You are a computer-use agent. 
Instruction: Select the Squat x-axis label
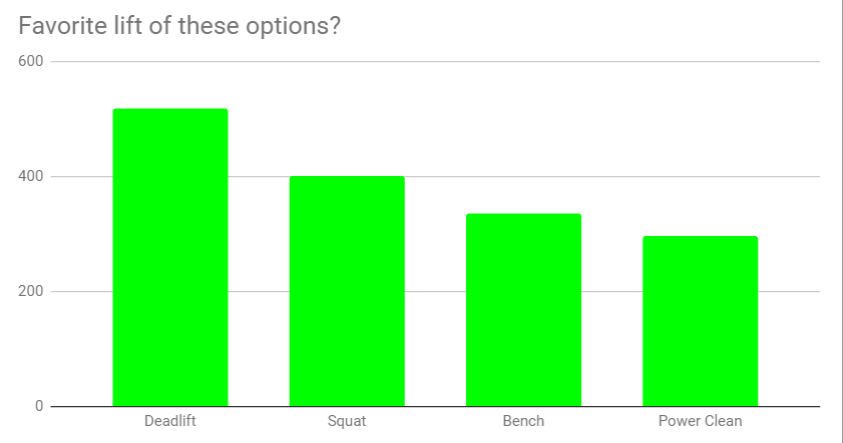[347, 421]
